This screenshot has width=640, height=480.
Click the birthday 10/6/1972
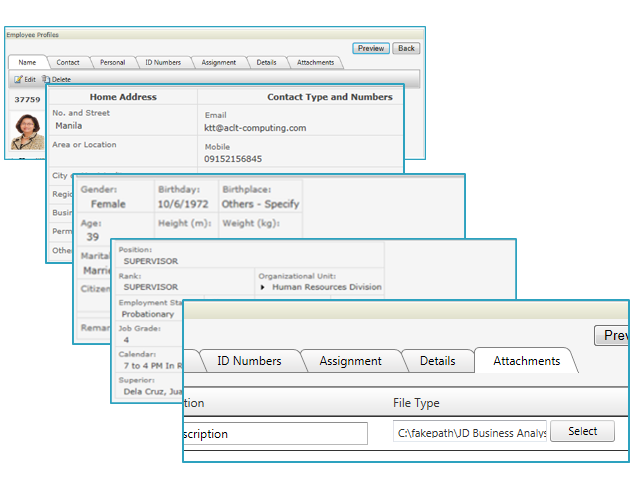pos(183,204)
